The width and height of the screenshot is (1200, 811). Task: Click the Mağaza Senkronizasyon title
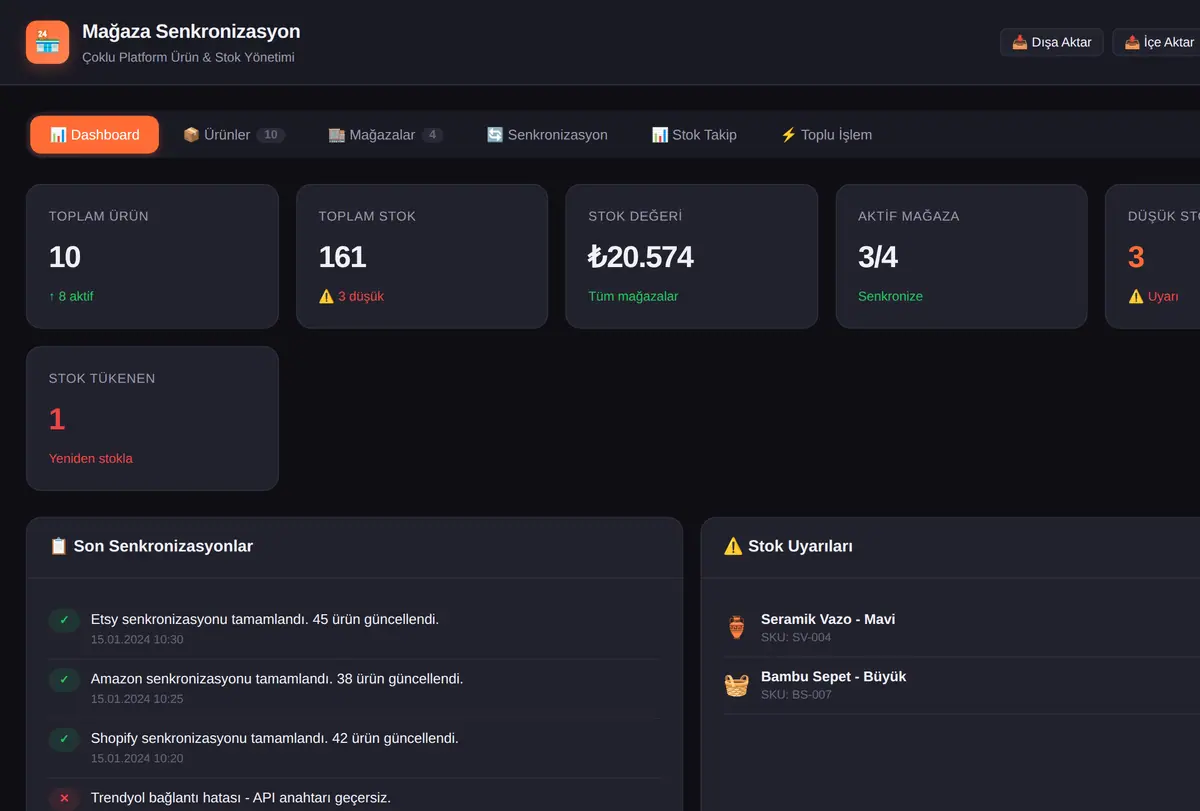[x=191, y=32]
